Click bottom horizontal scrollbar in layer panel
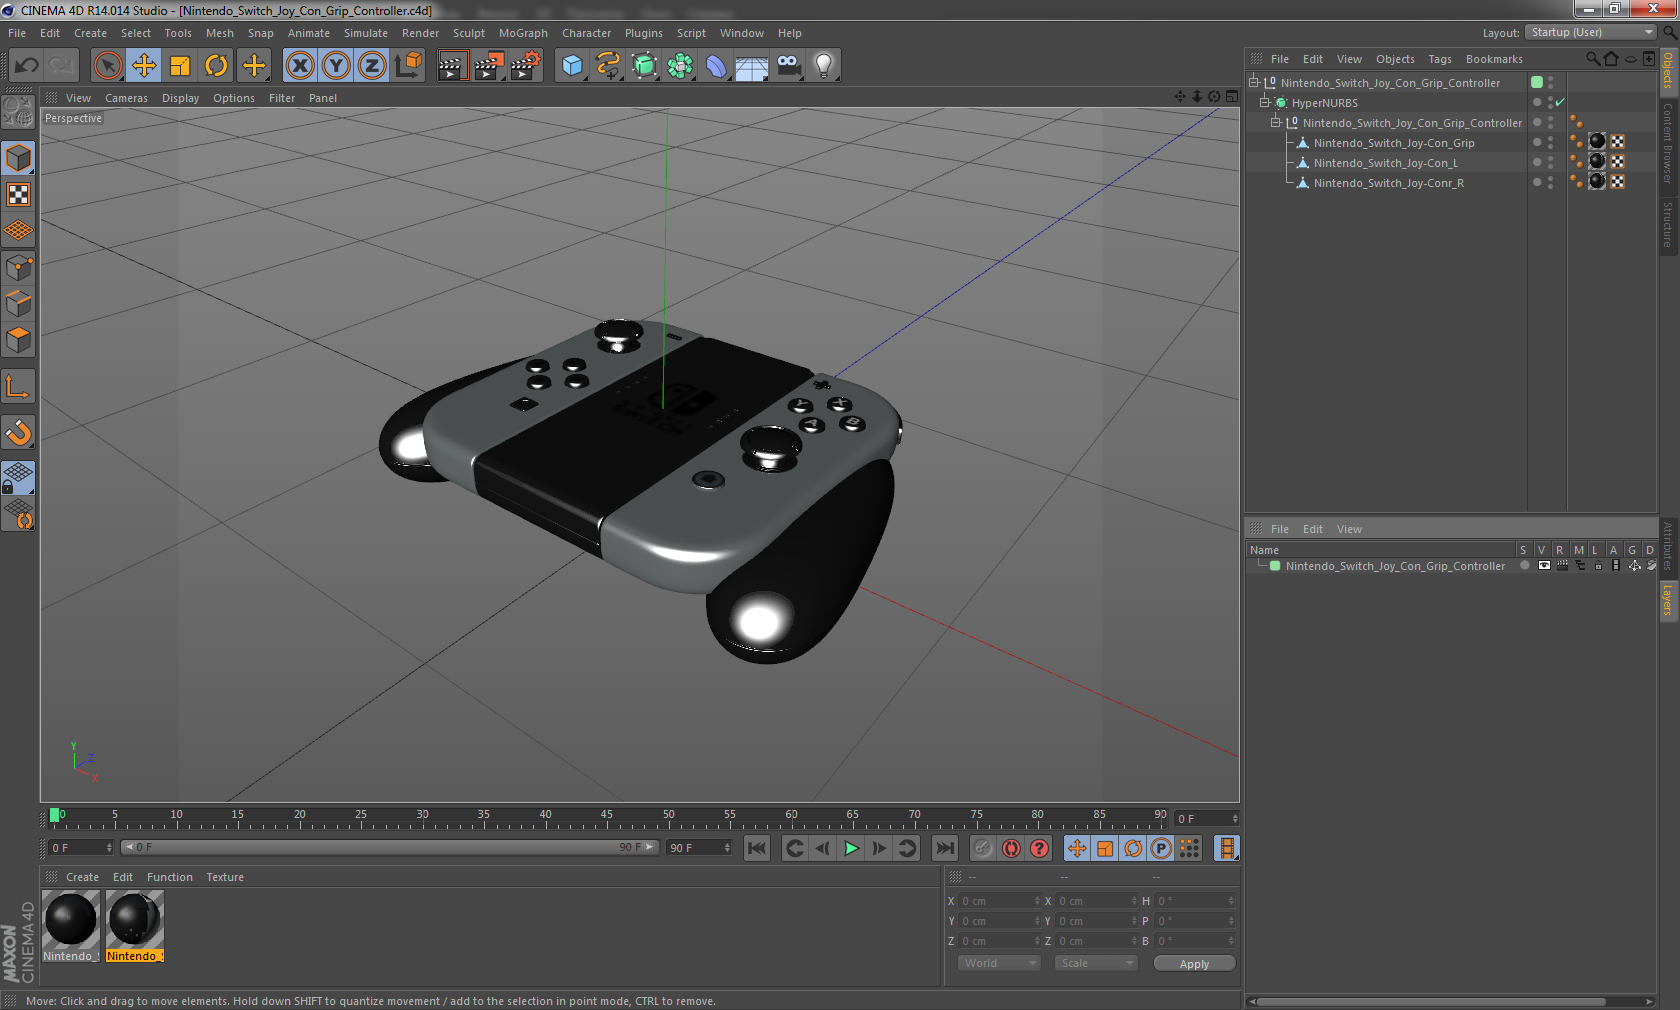The height and width of the screenshot is (1010, 1680). pos(1433,1001)
